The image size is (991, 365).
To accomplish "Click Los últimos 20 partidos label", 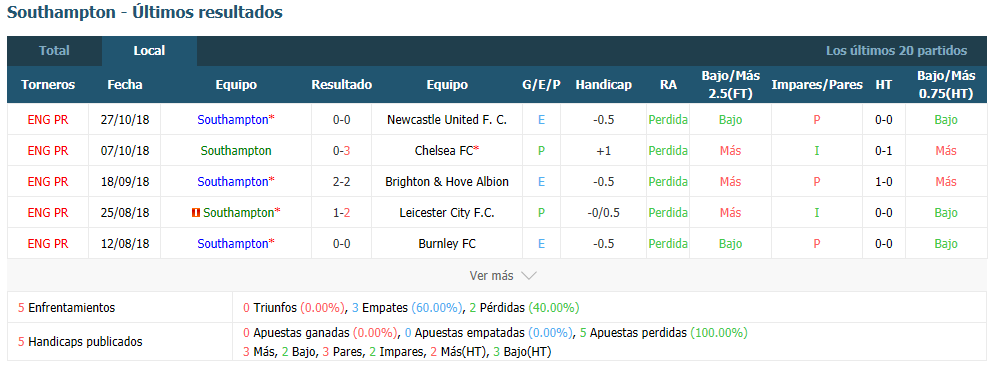I will click(x=896, y=51).
